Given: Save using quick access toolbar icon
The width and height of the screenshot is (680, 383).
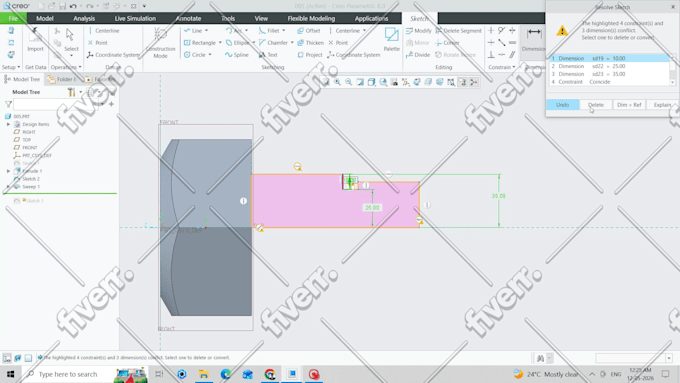Looking at the screenshot, I should click(62, 6).
